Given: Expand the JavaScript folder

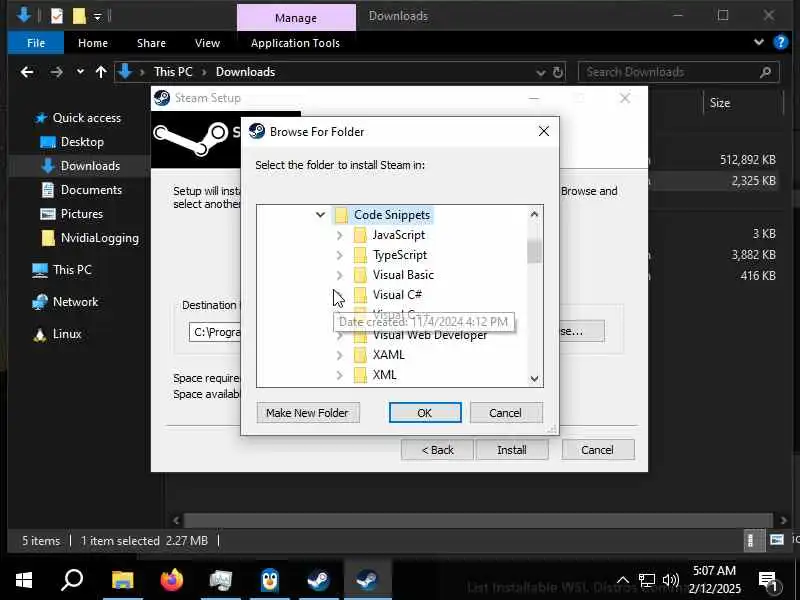Looking at the screenshot, I should tap(339, 235).
